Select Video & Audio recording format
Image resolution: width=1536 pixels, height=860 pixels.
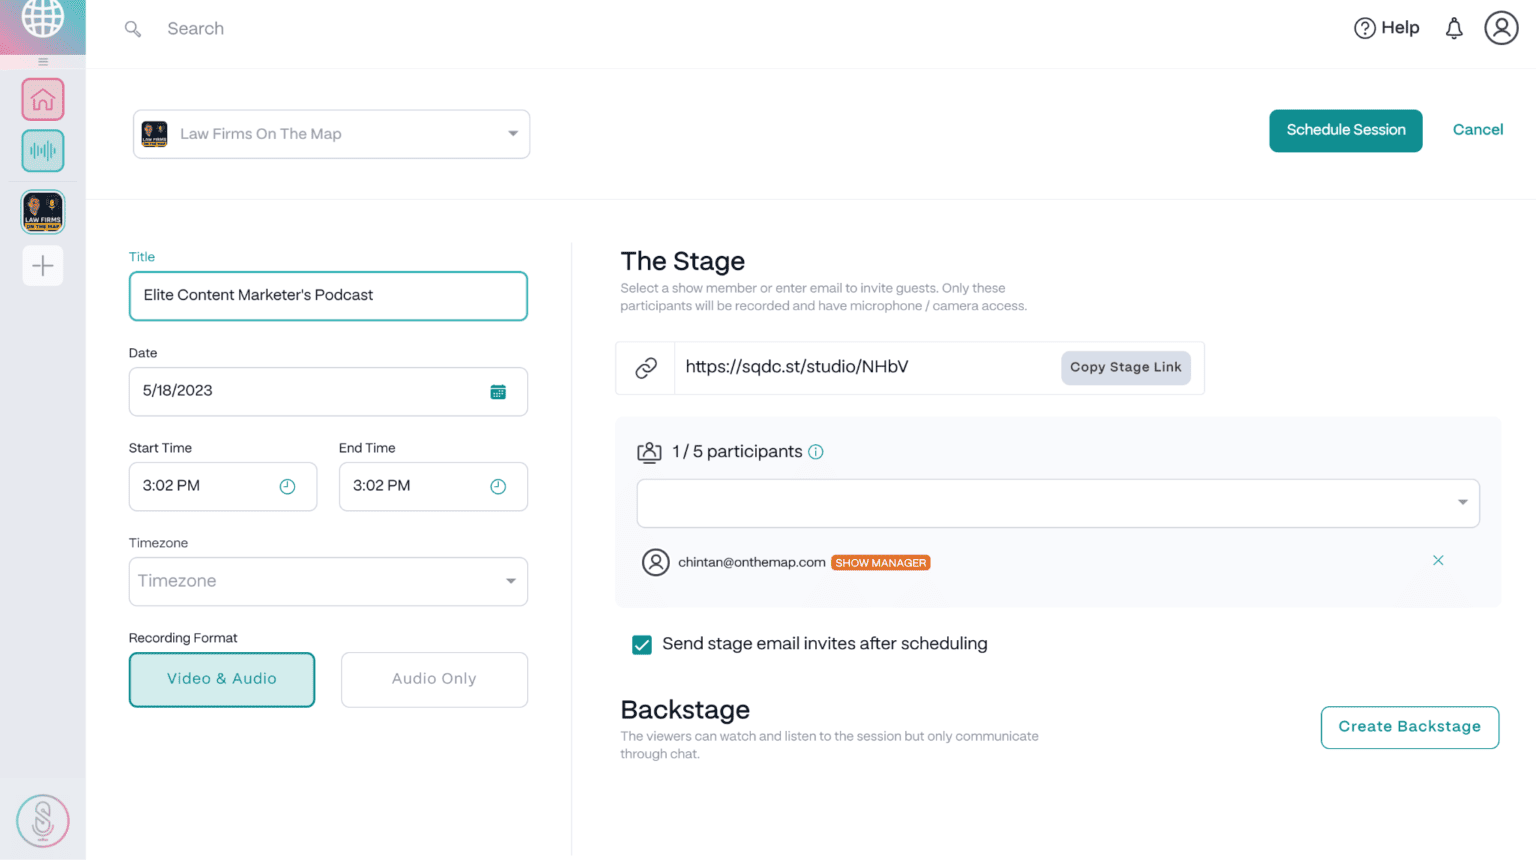(x=222, y=679)
